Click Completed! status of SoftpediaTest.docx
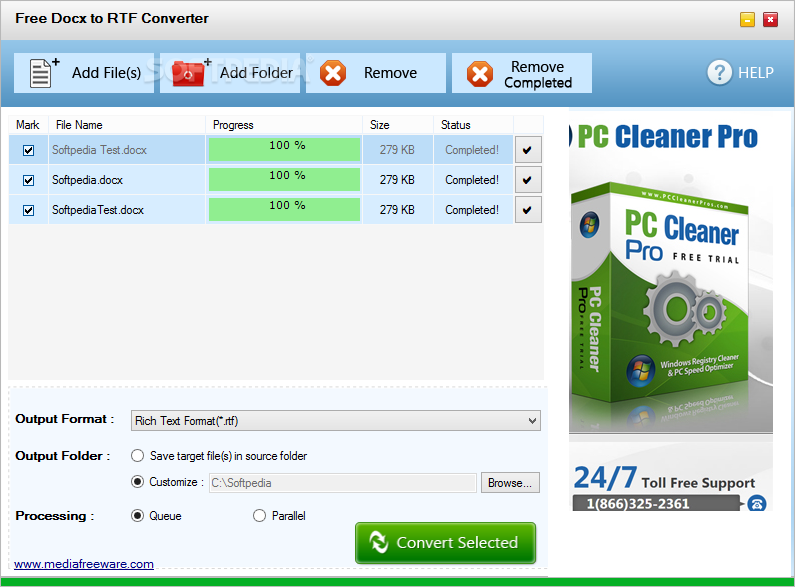 click(x=472, y=210)
